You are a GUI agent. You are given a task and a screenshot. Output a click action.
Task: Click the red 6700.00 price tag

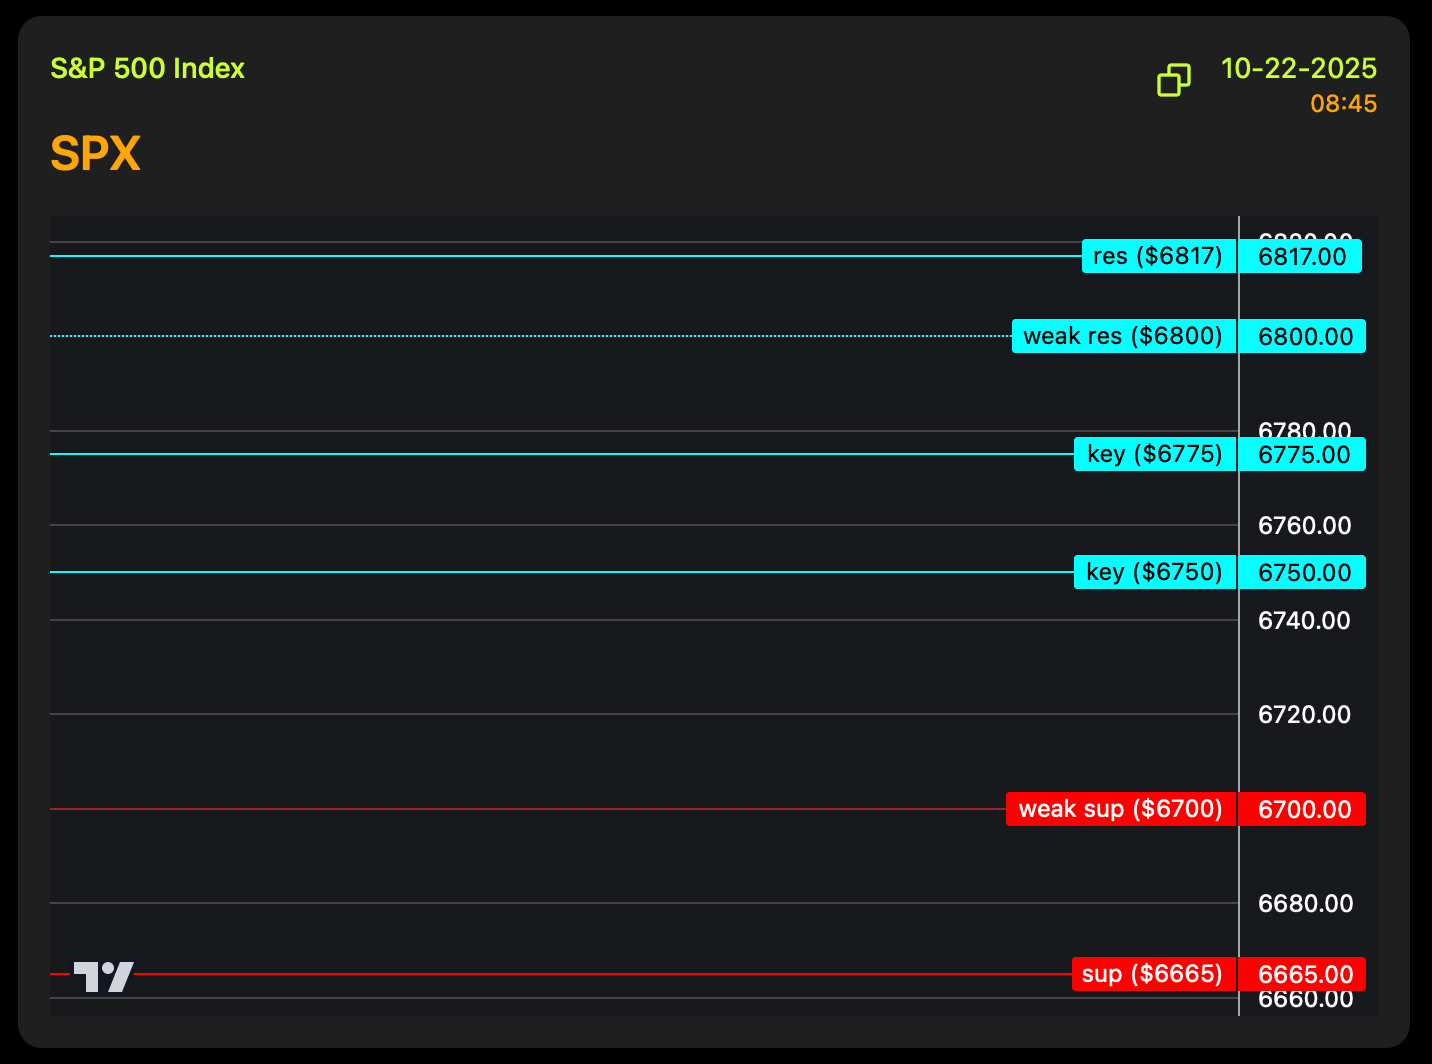point(1304,809)
